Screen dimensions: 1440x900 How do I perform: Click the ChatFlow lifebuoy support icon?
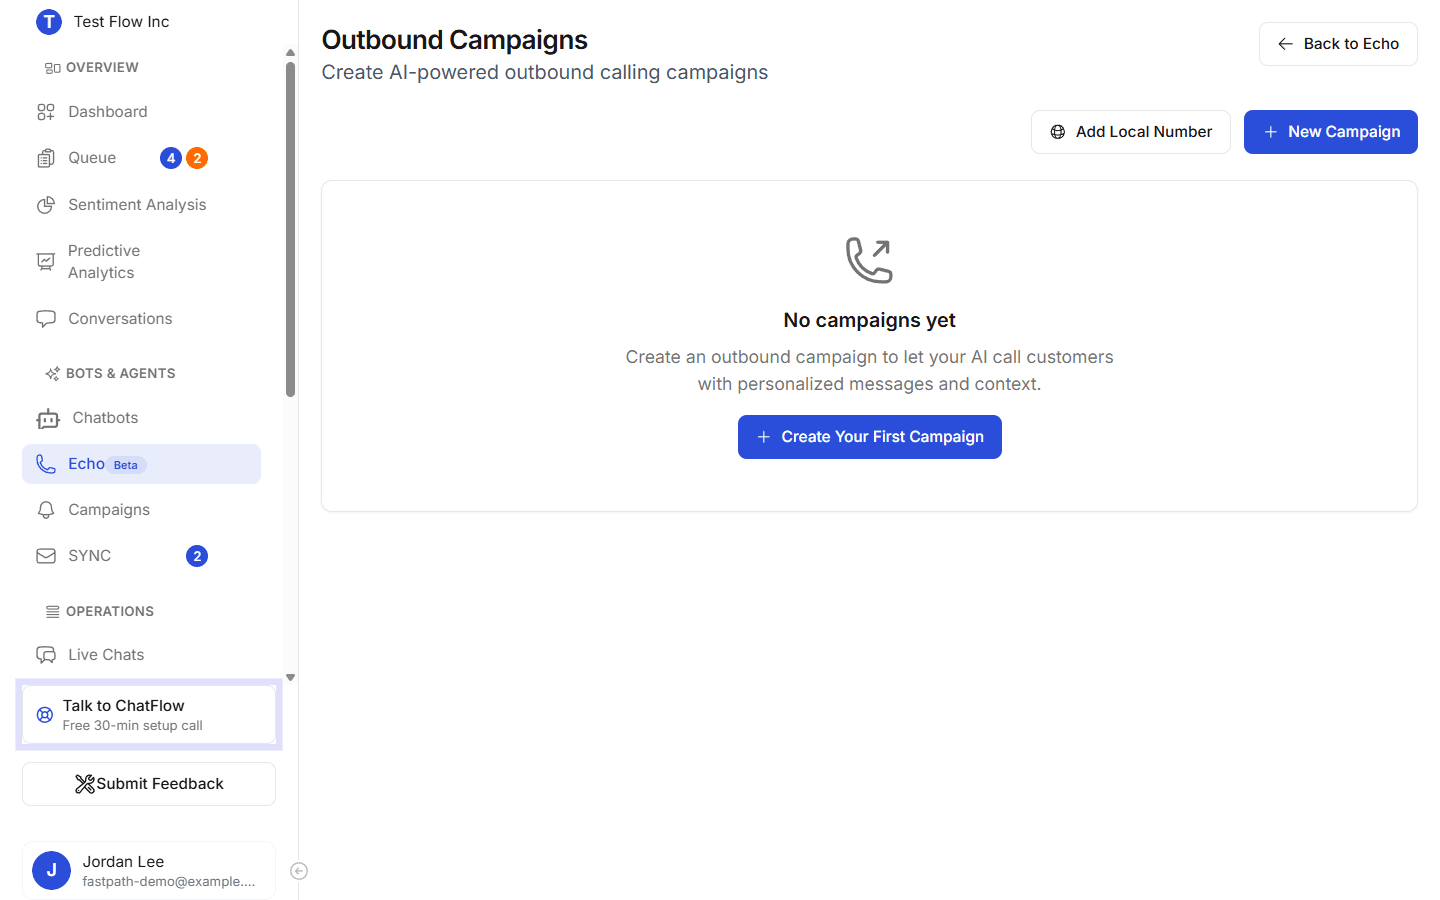click(x=45, y=715)
